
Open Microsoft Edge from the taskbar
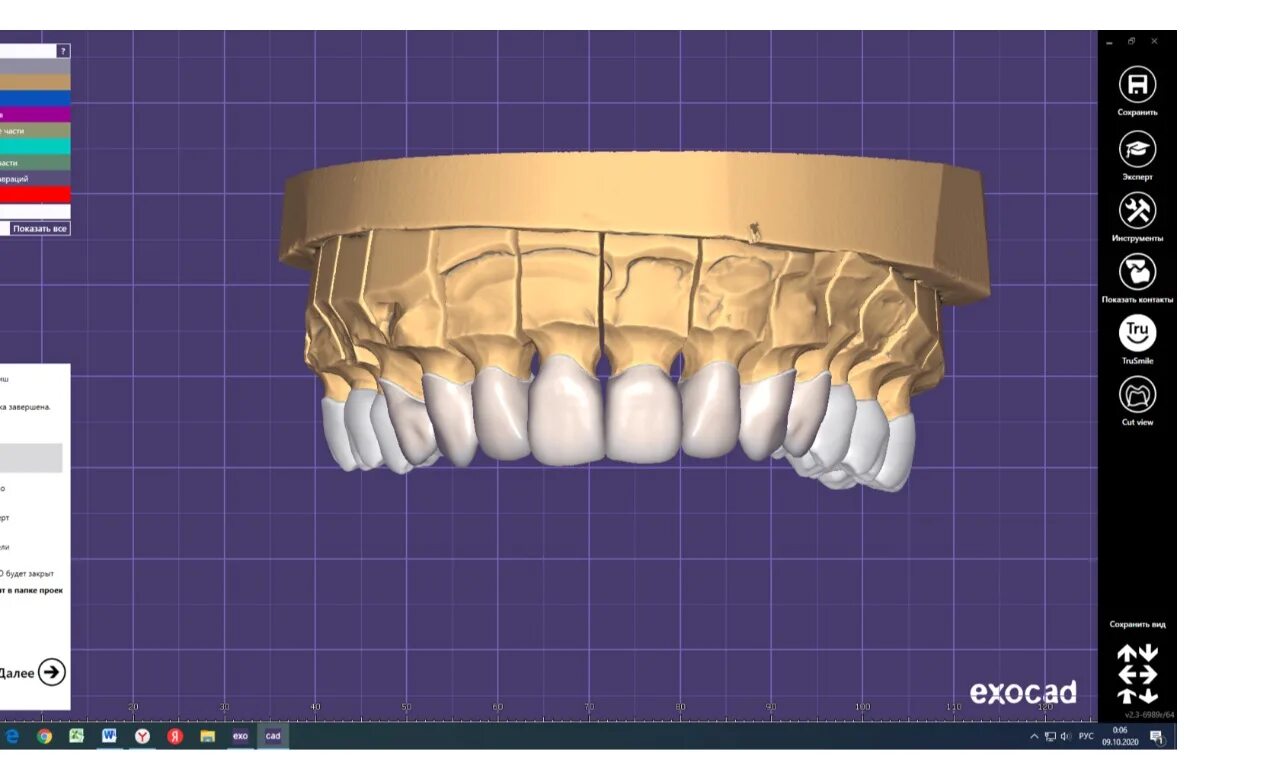[x=11, y=736]
